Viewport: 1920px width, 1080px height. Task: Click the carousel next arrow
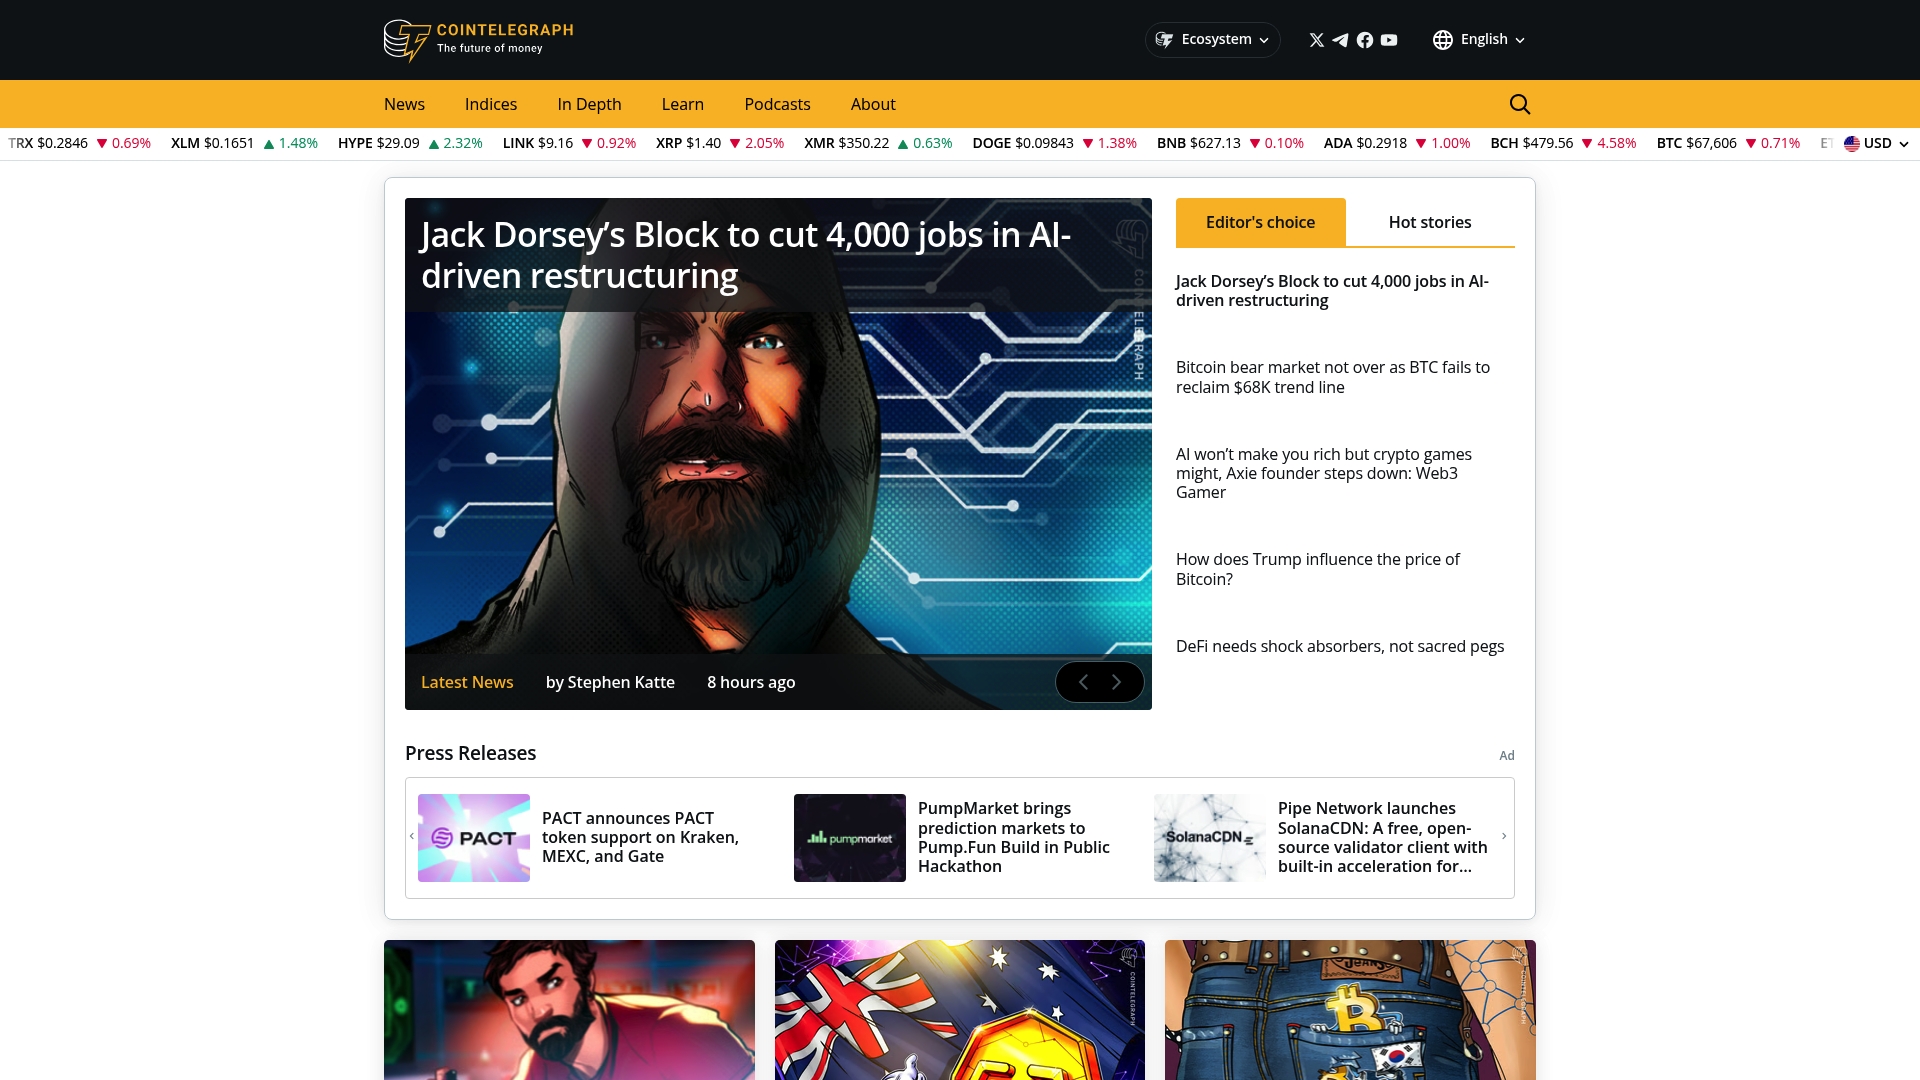click(1115, 682)
